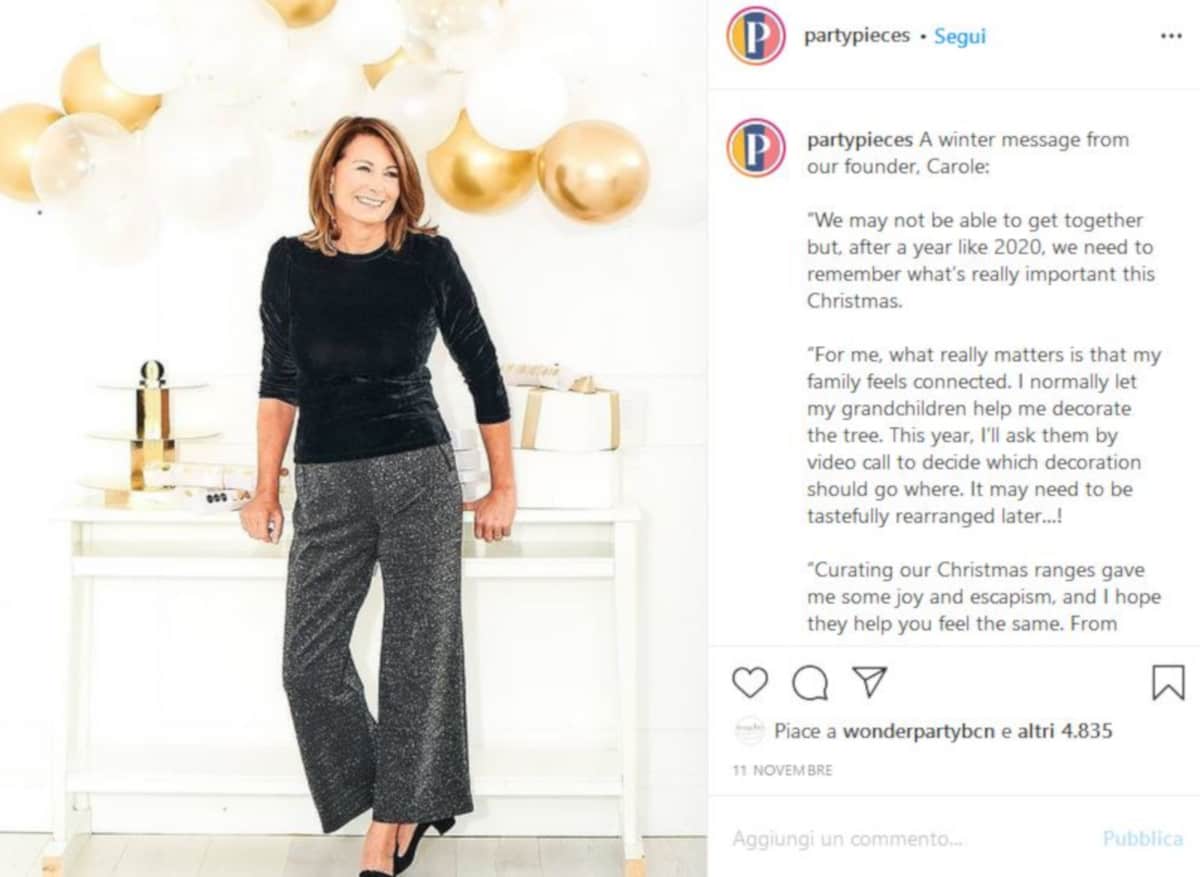
Task: Save post with the bookmark icon
Action: click(x=1168, y=683)
